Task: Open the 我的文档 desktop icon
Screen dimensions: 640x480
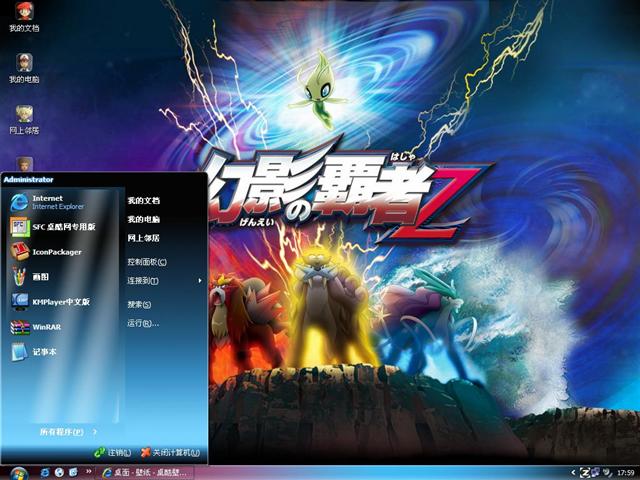Action: coord(24,16)
